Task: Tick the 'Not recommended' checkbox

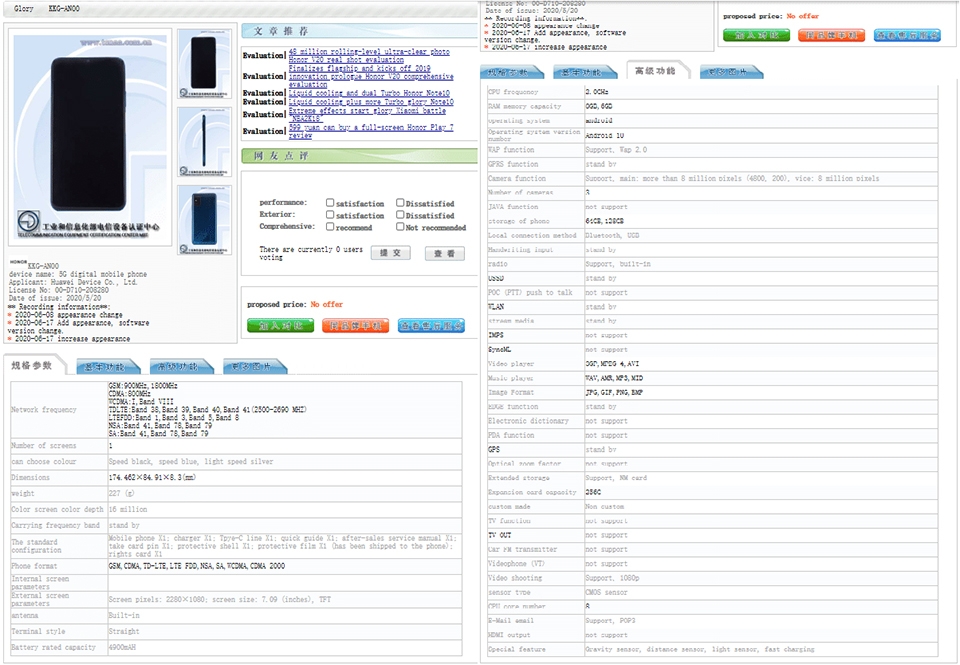Action: pos(400,227)
